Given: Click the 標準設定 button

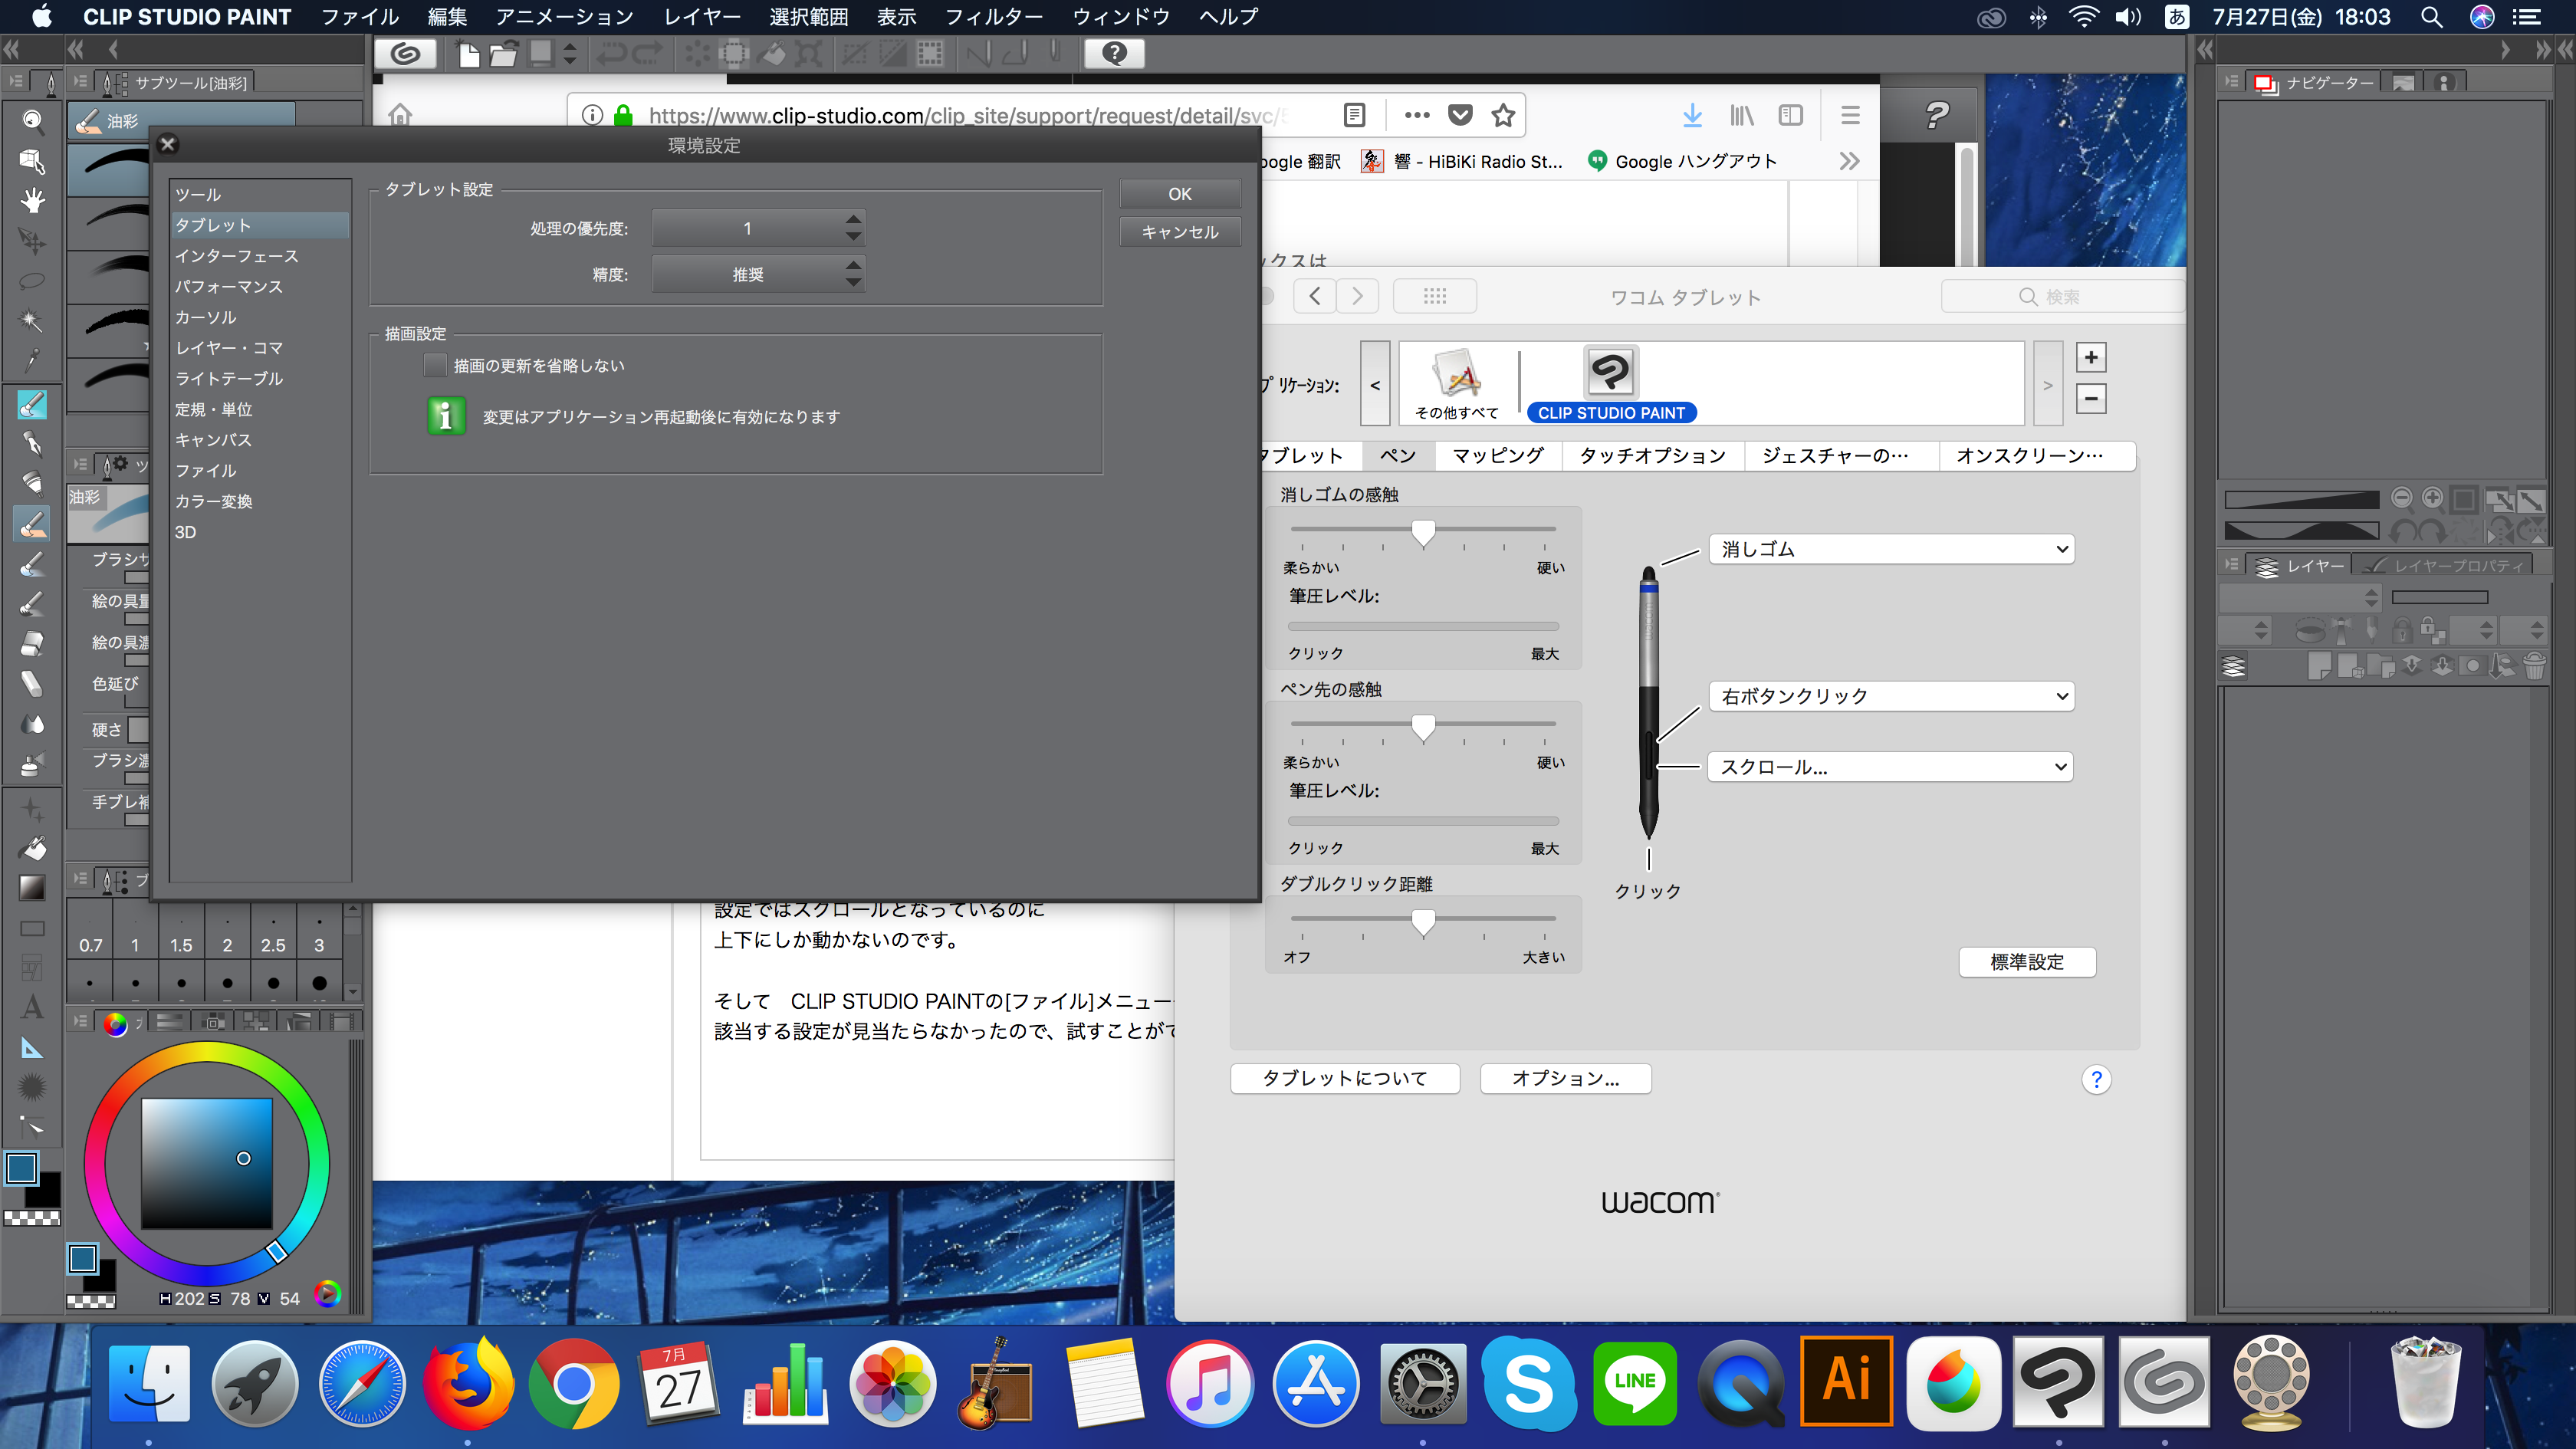Looking at the screenshot, I should [2026, 962].
